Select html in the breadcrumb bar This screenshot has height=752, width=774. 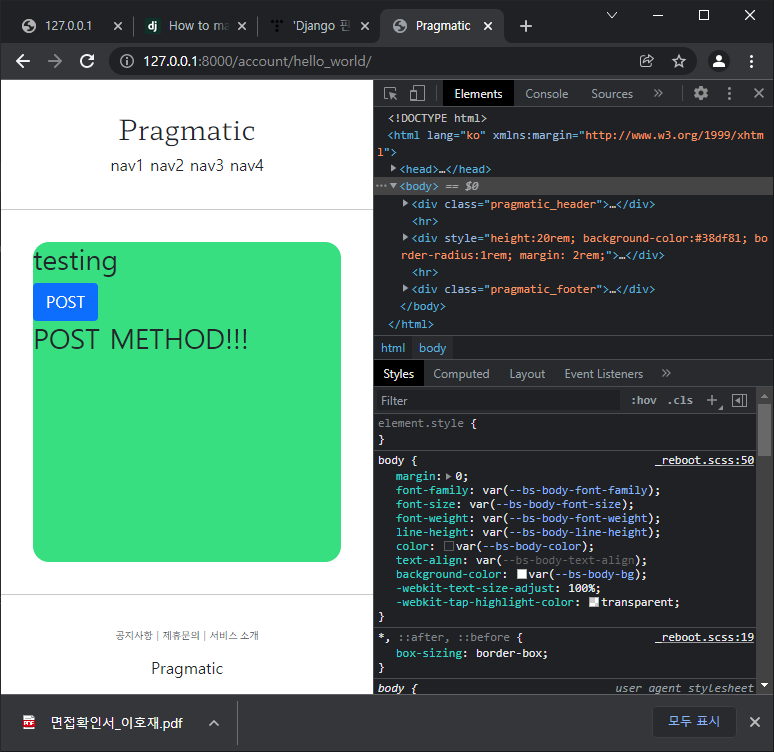point(393,348)
